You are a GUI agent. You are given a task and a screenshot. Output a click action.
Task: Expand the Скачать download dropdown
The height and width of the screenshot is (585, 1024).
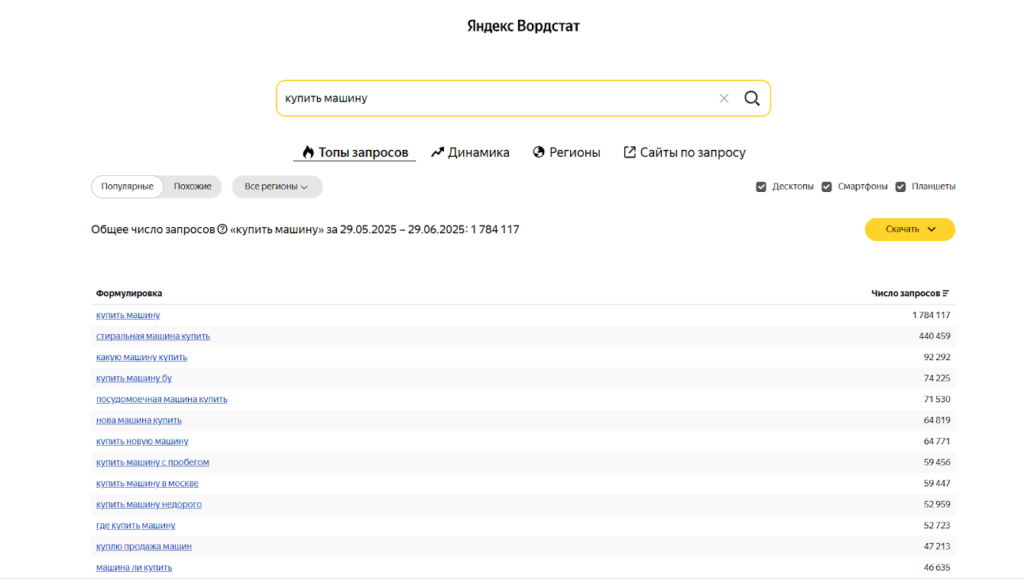tap(910, 229)
